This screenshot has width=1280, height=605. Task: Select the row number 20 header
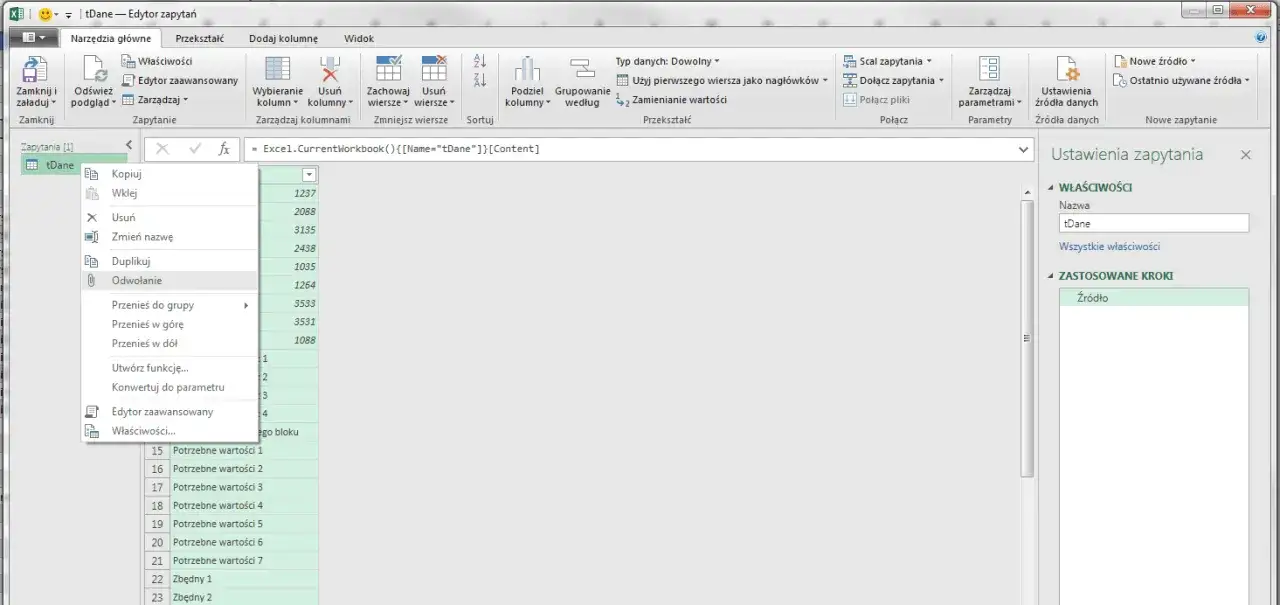[x=156, y=542]
